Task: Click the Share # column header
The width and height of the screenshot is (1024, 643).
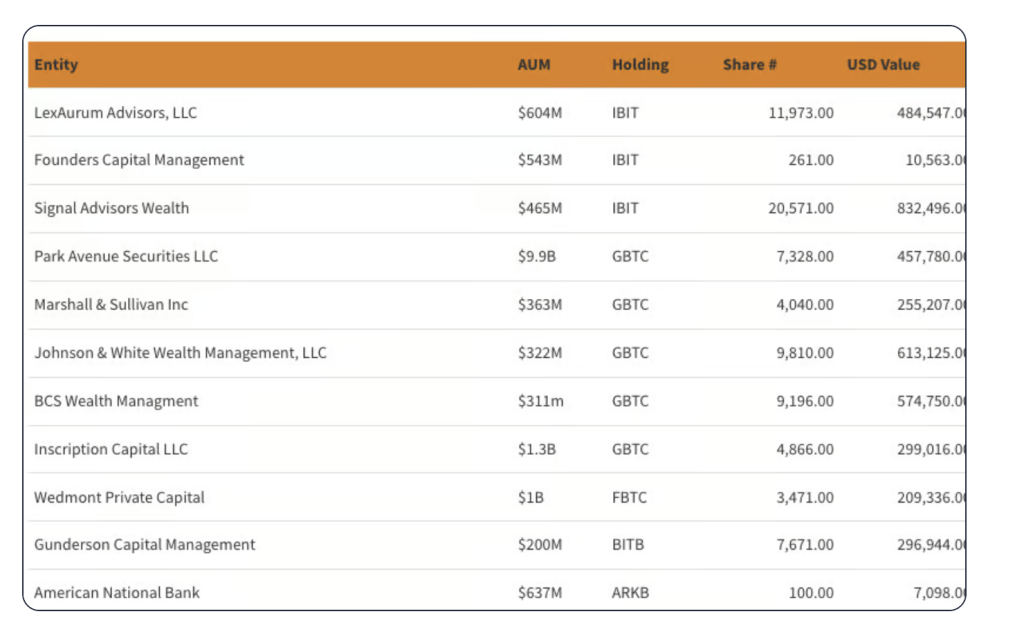Action: point(750,64)
